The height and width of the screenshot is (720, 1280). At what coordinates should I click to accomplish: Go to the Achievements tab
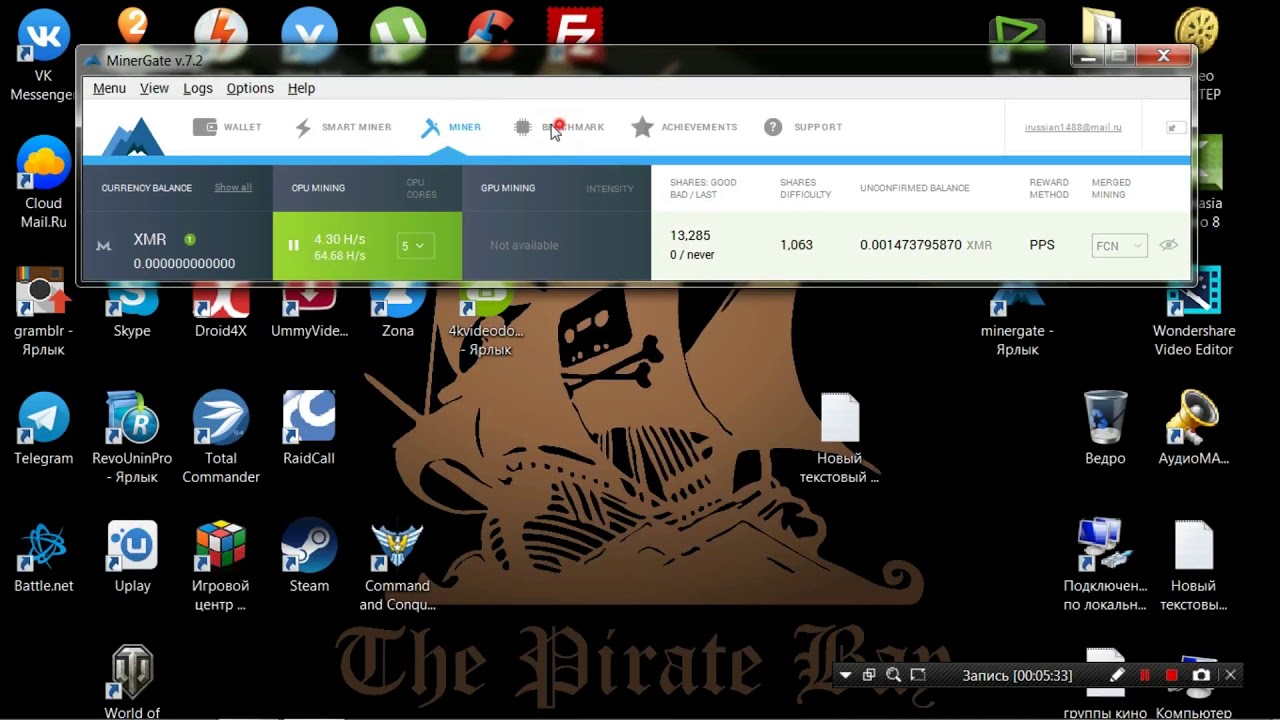click(685, 127)
